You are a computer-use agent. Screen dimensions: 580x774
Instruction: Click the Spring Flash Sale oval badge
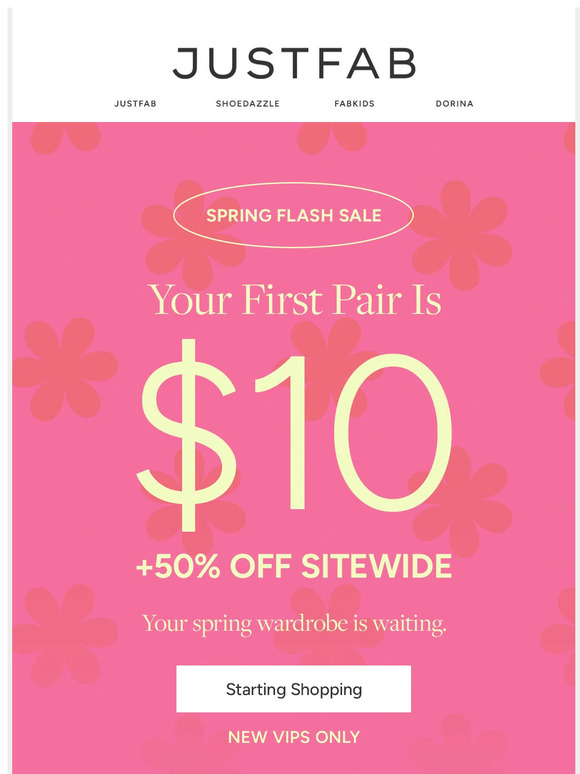coord(293,215)
